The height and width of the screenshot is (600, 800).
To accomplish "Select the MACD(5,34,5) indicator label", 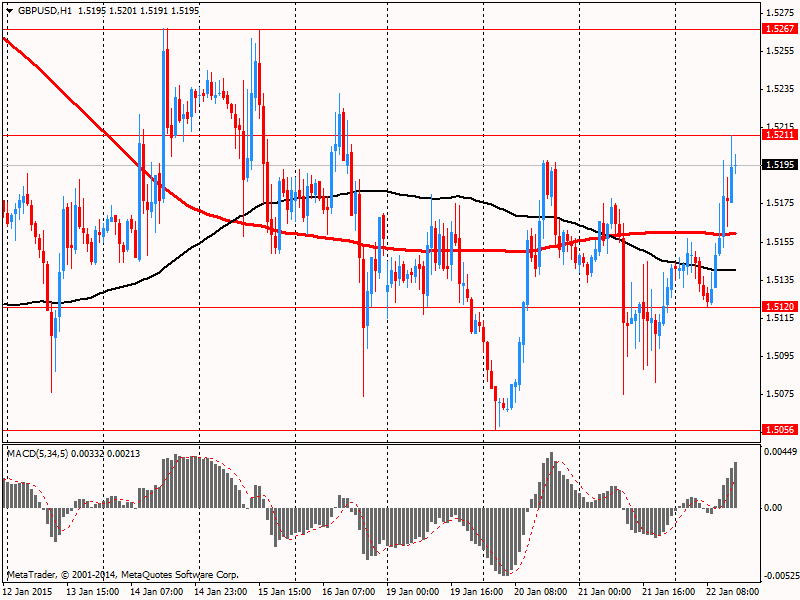I will pyautogui.click(x=37, y=454).
